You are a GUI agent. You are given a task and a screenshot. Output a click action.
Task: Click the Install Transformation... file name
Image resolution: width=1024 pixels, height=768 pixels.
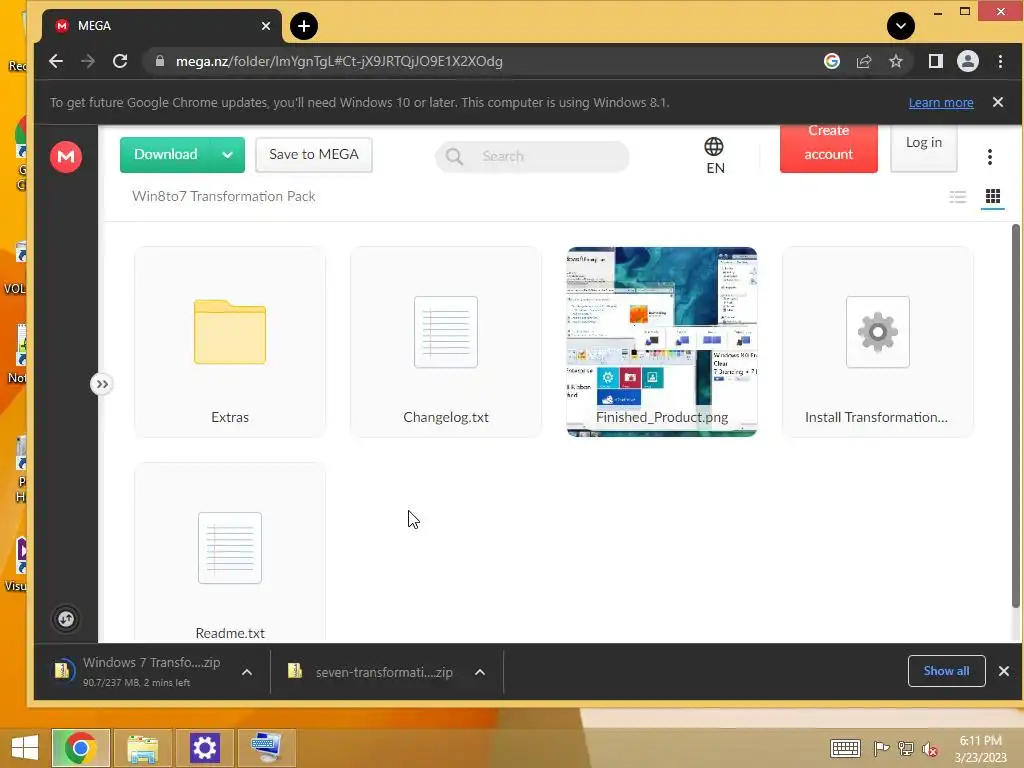(x=876, y=417)
